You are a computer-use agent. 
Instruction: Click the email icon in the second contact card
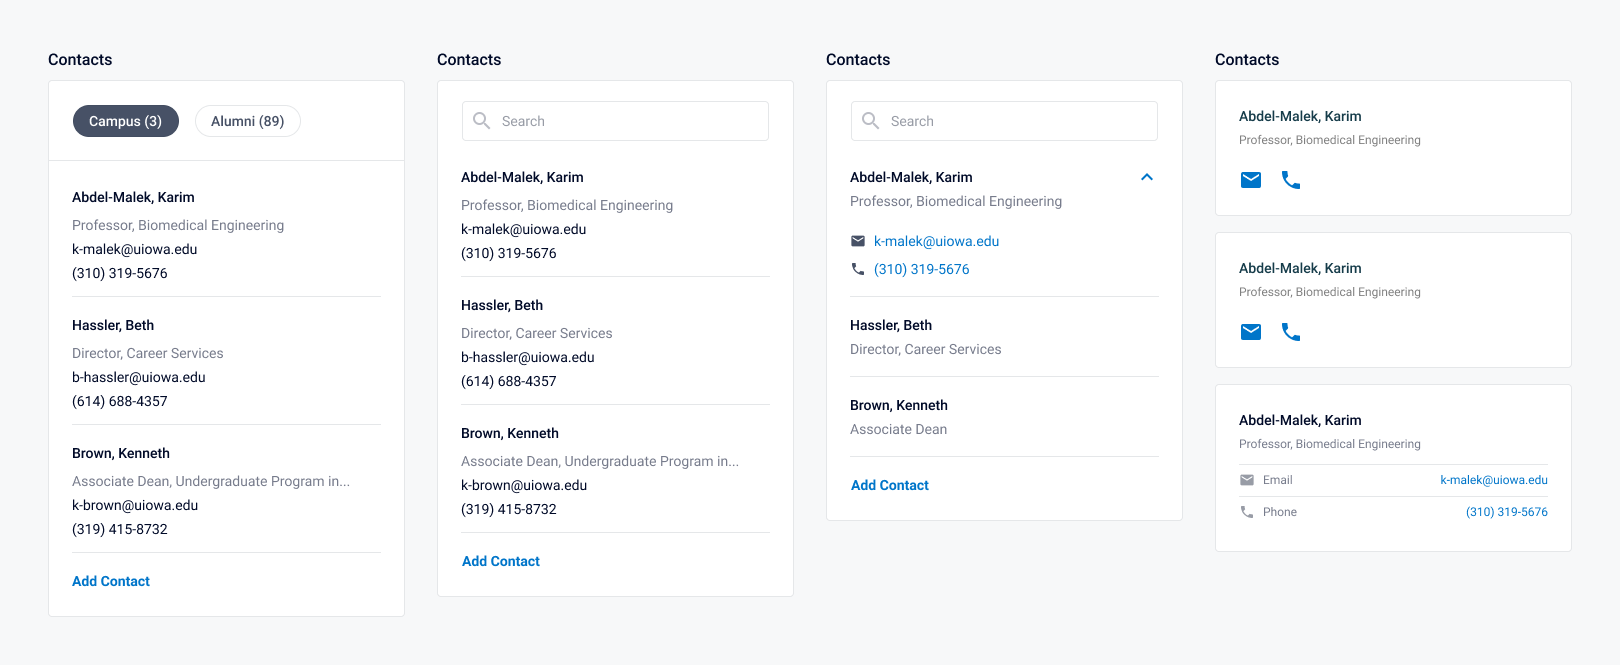pos(1250,332)
